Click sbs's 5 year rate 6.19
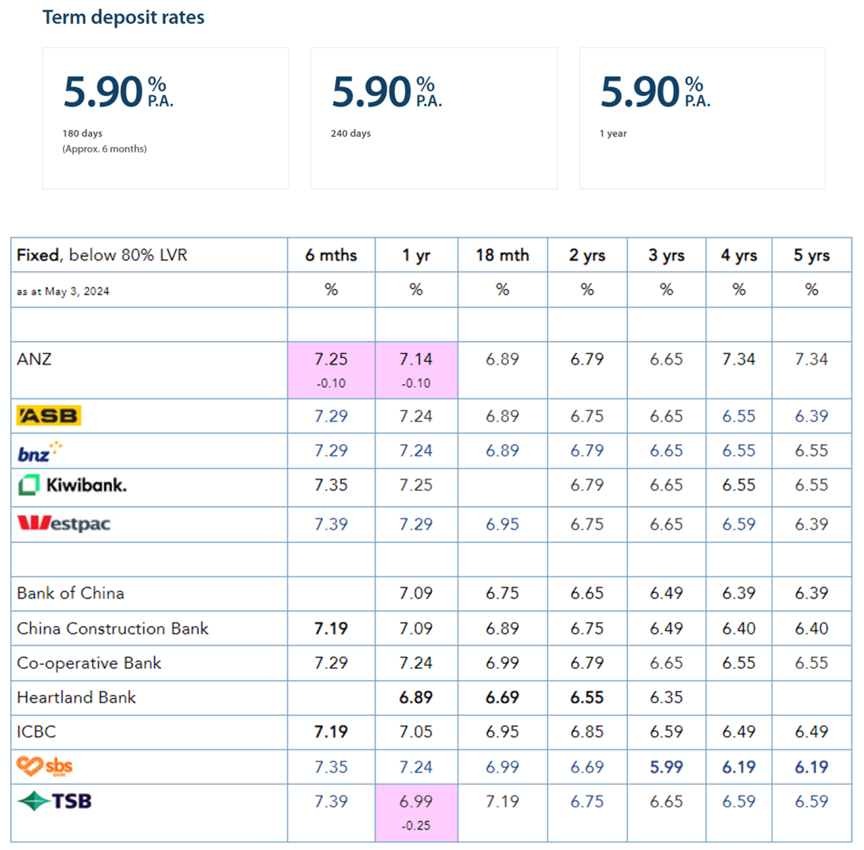The width and height of the screenshot is (864, 850). (812, 767)
